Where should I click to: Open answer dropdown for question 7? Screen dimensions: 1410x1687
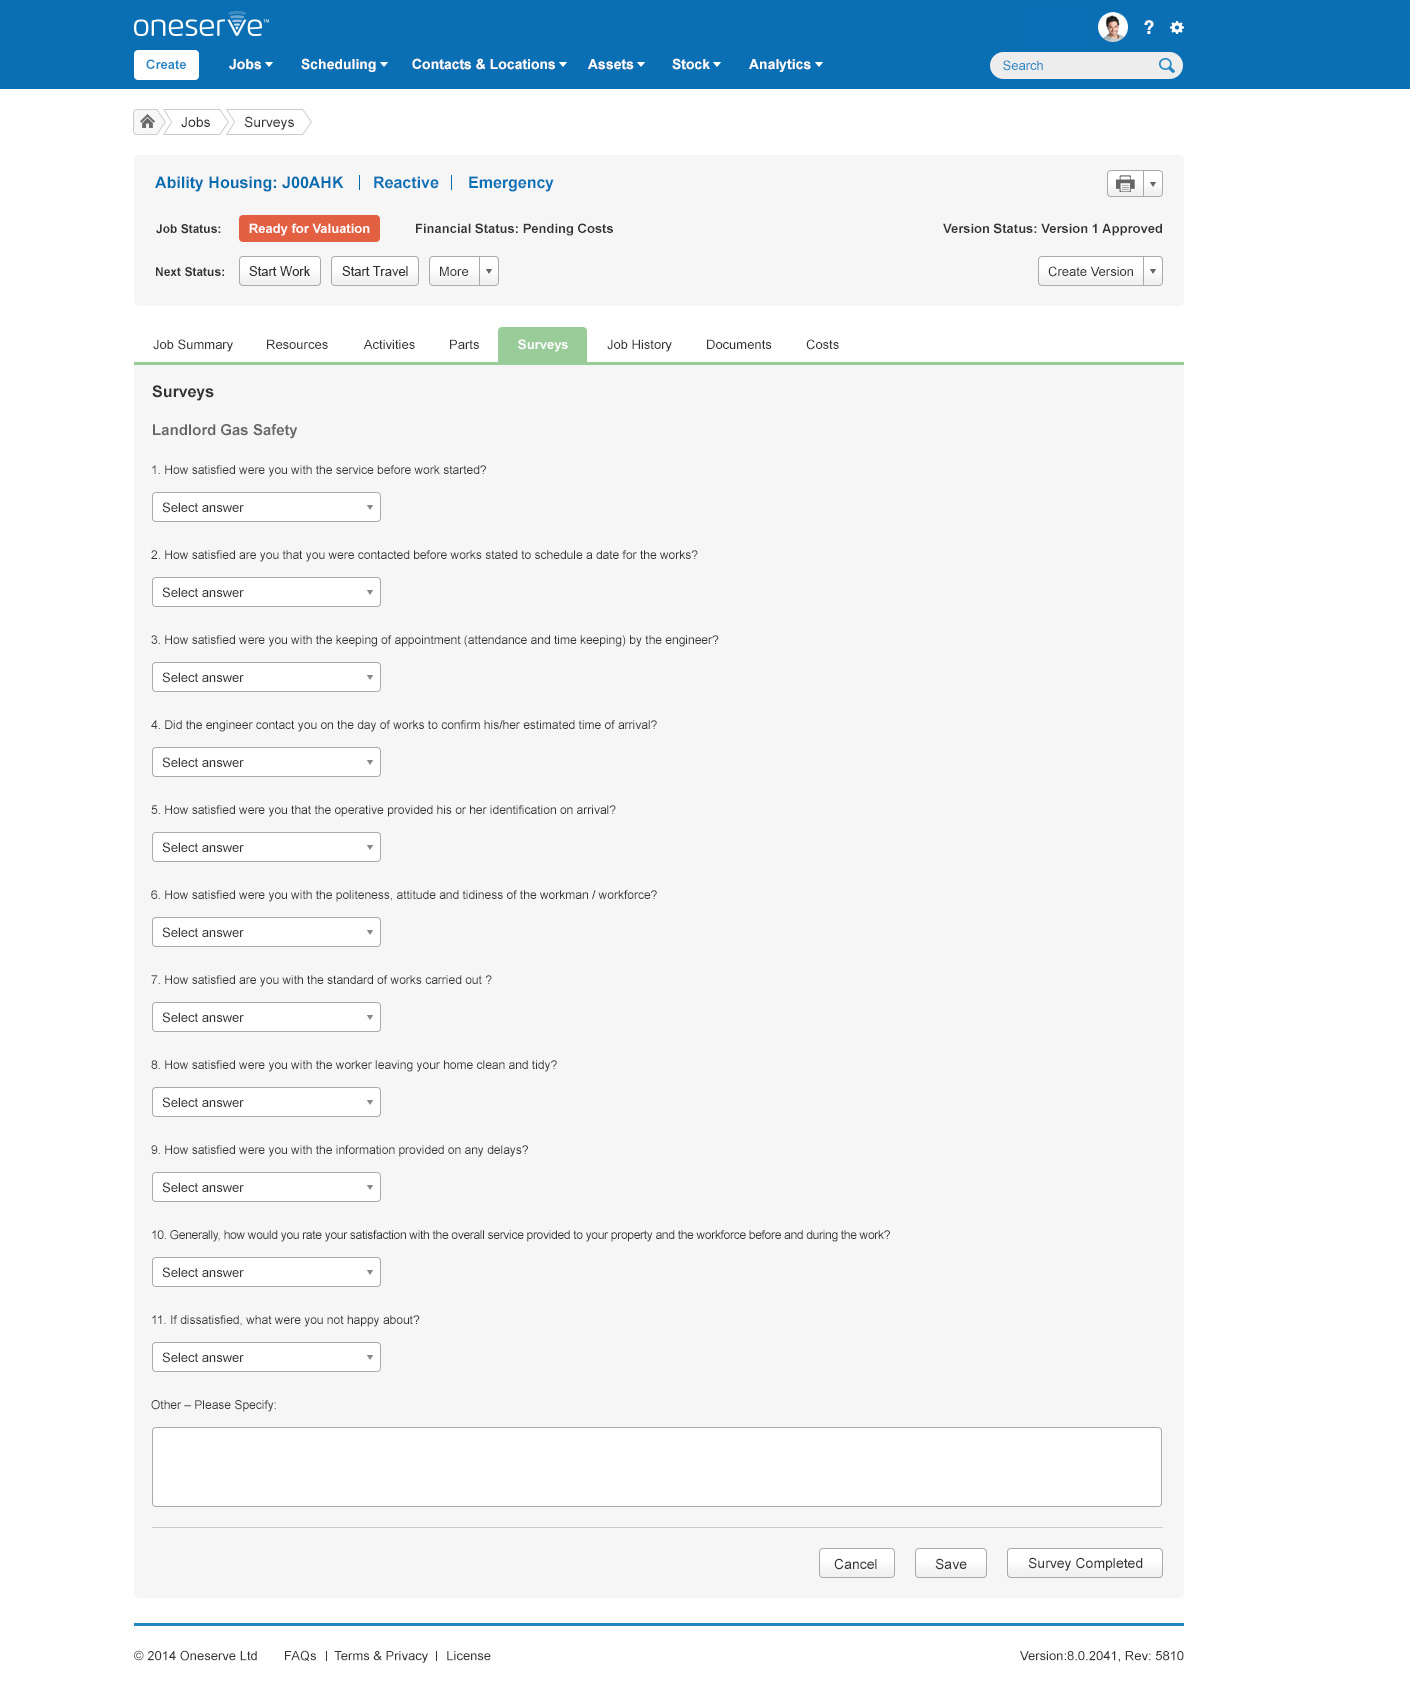pyautogui.click(x=266, y=1017)
